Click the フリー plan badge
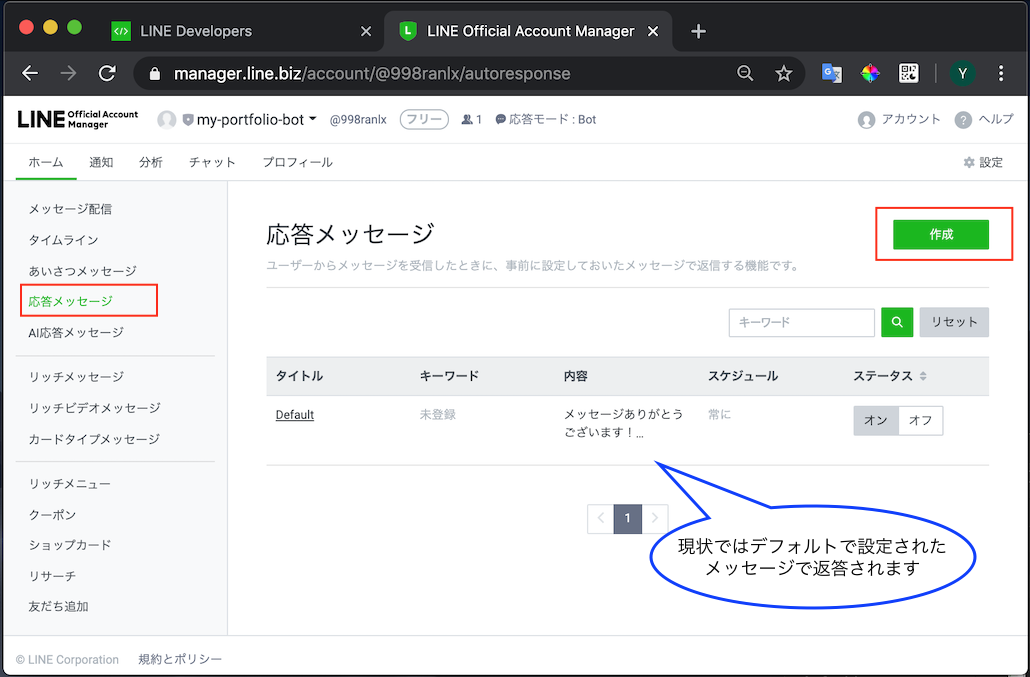The width and height of the screenshot is (1030, 677). pyautogui.click(x=424, y=120)
